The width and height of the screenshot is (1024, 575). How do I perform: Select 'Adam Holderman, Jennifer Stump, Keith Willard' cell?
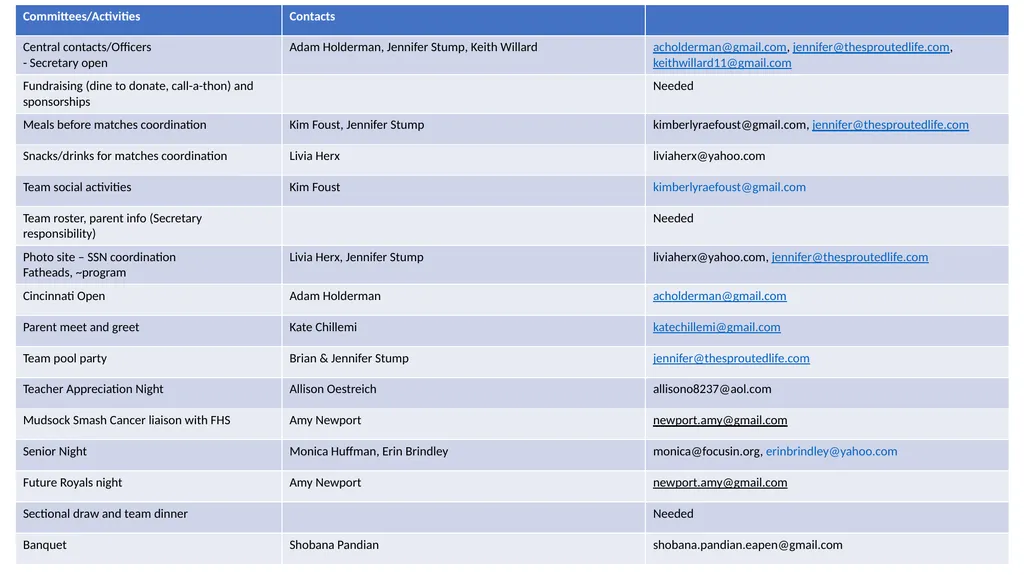(x=464, y=55)
